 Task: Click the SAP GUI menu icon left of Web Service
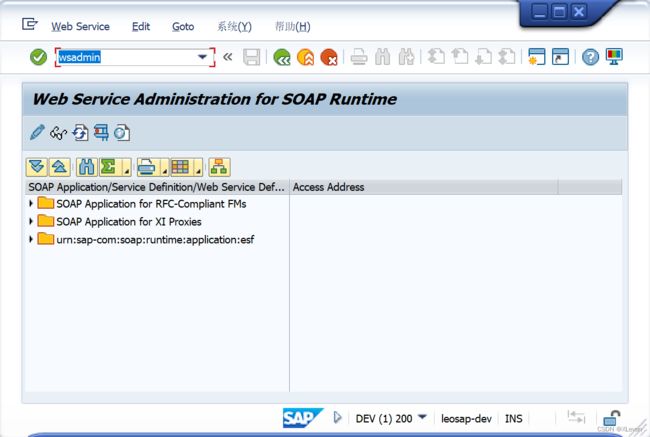(x=29, y=24)
